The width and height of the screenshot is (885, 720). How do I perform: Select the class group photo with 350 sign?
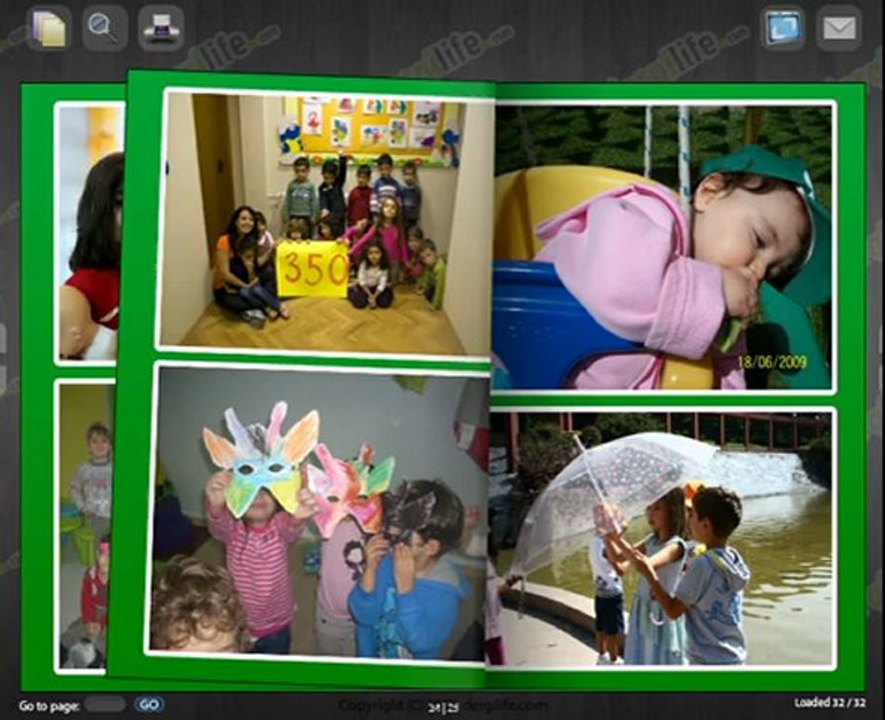[x=325, y=223]
